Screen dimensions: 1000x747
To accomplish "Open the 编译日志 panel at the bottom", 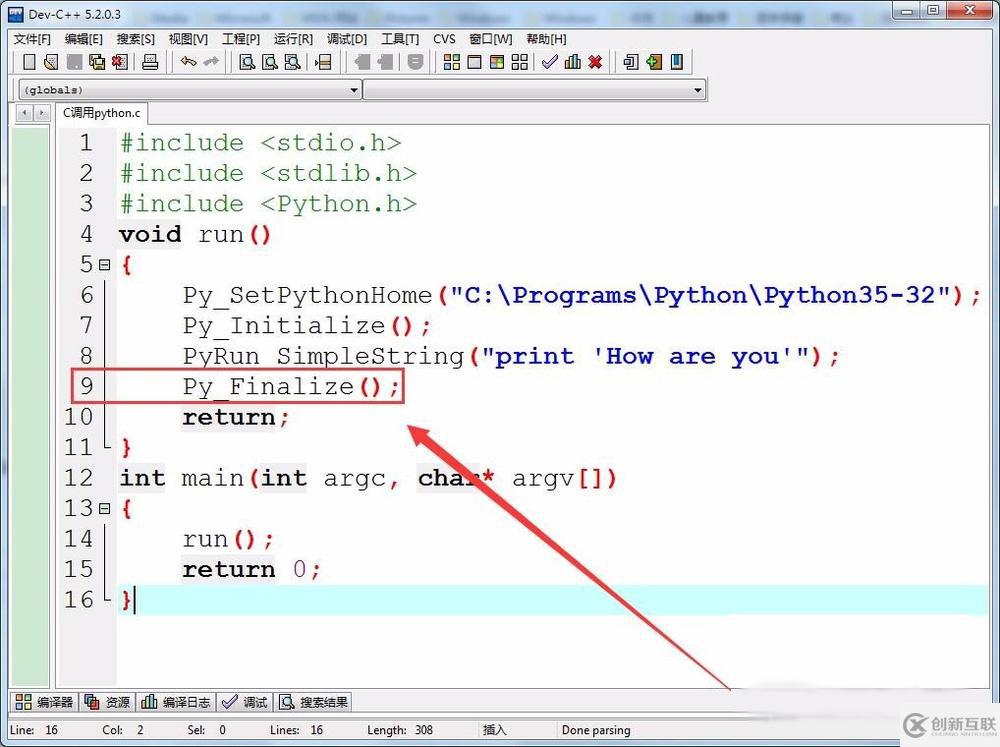I will point(175,701).
